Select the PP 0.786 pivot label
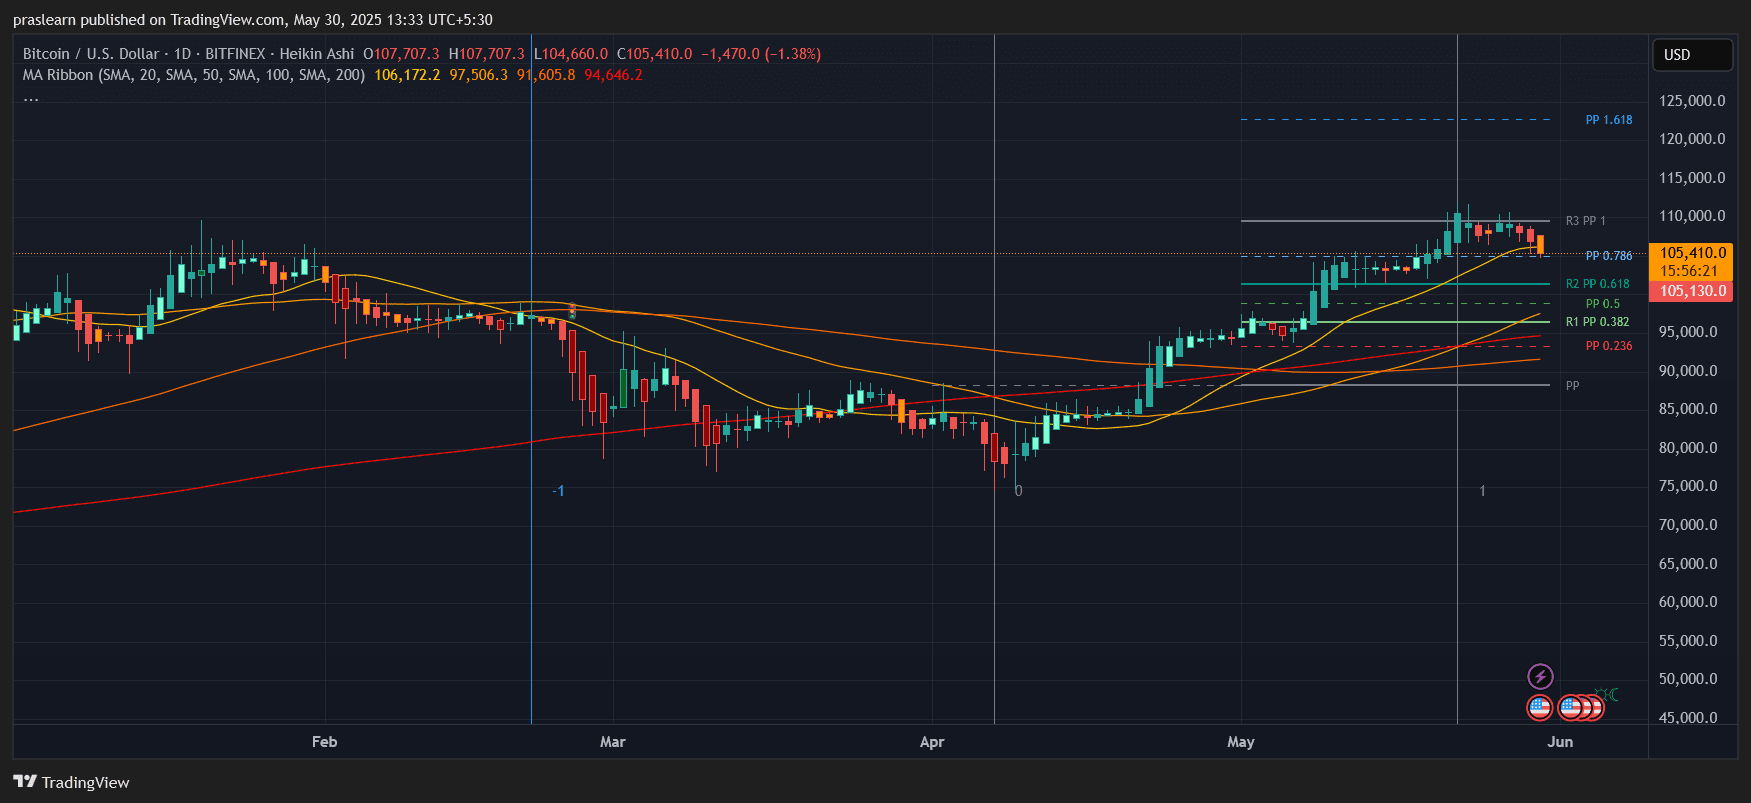The width and height of the screenshot is (1751, 803). click(1609, 256)
